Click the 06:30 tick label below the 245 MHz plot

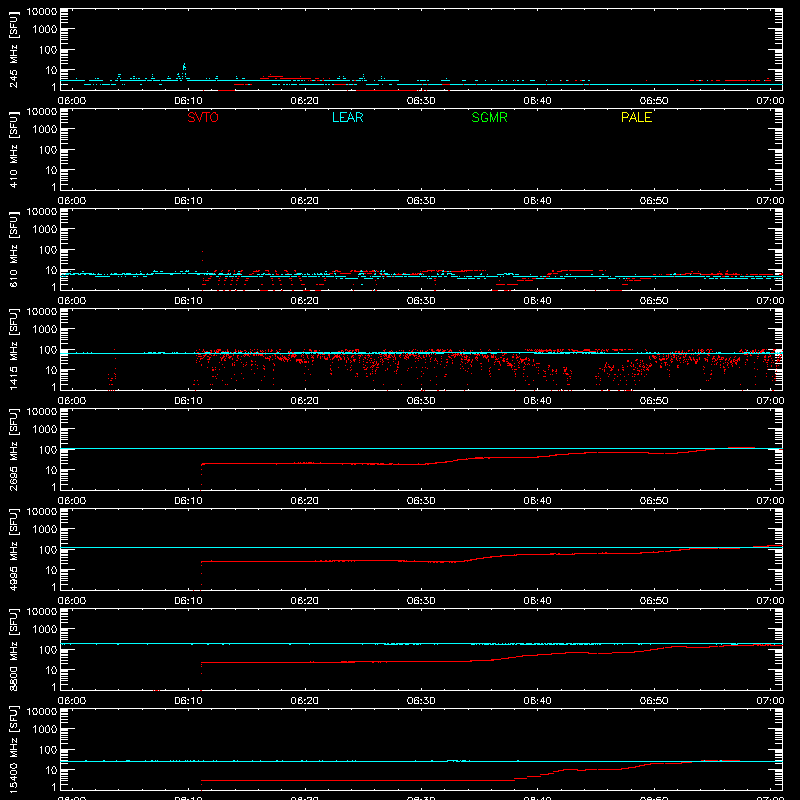tap(421, 101)
